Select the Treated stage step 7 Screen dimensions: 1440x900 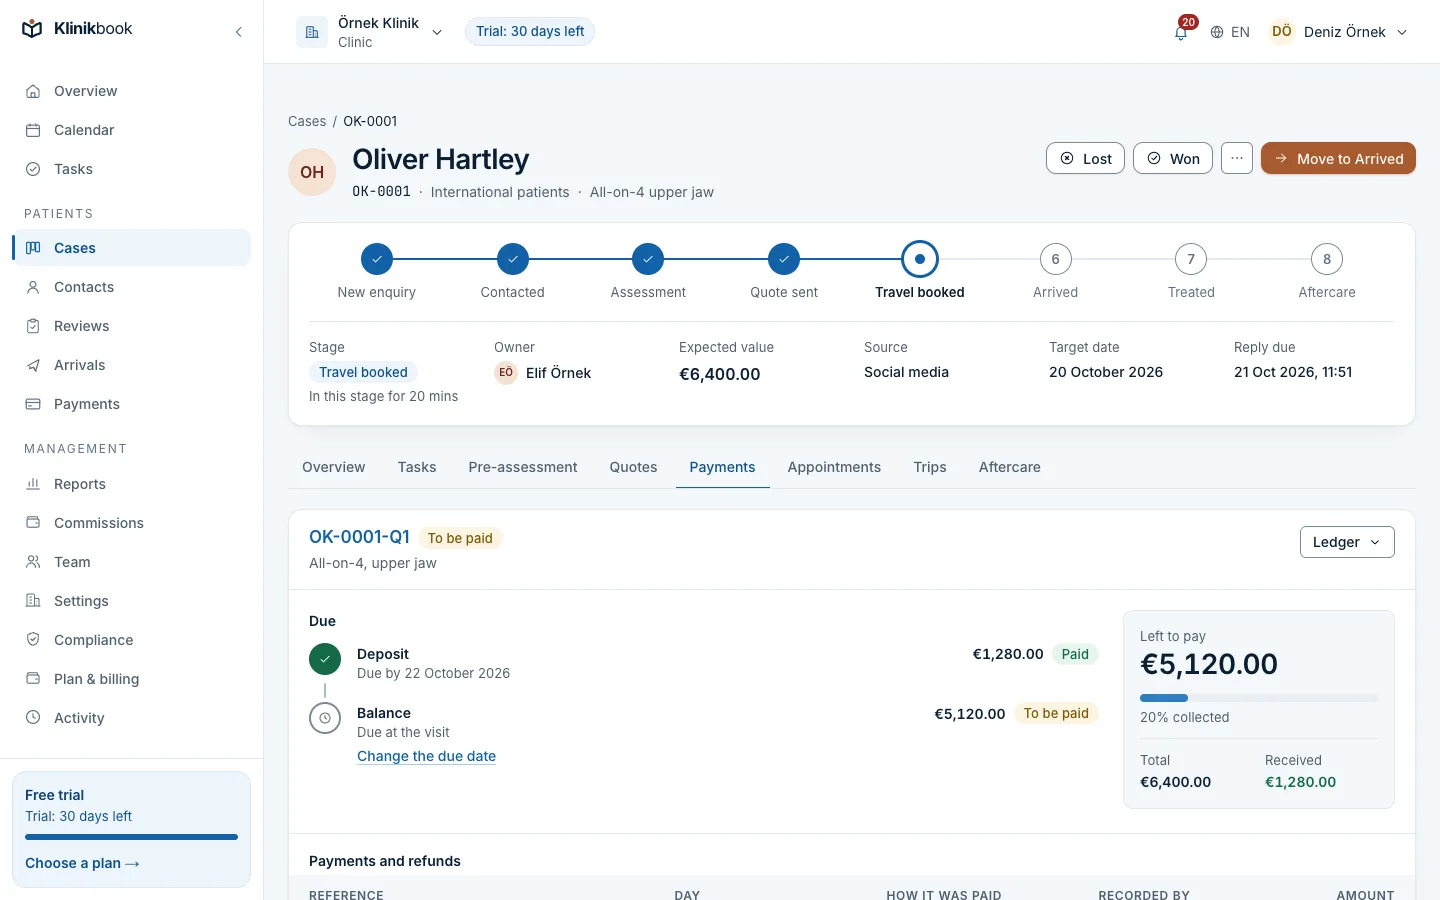1191,259
